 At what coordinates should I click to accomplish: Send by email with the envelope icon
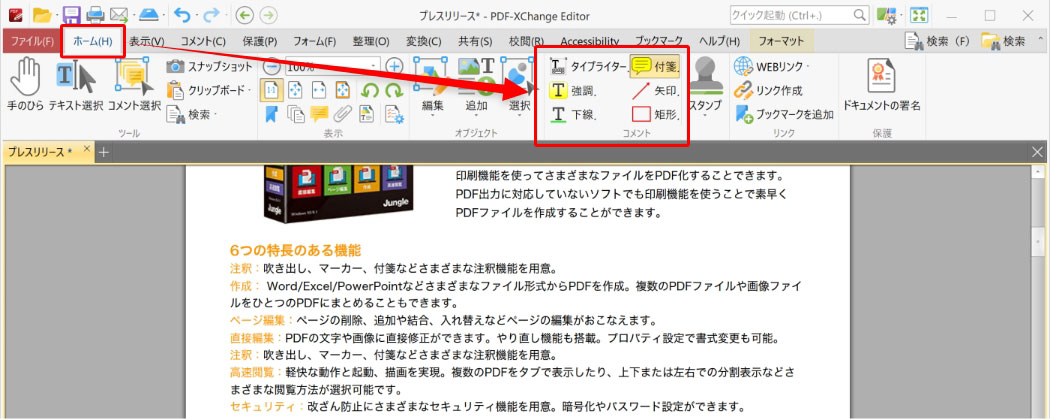click(118, 14)
